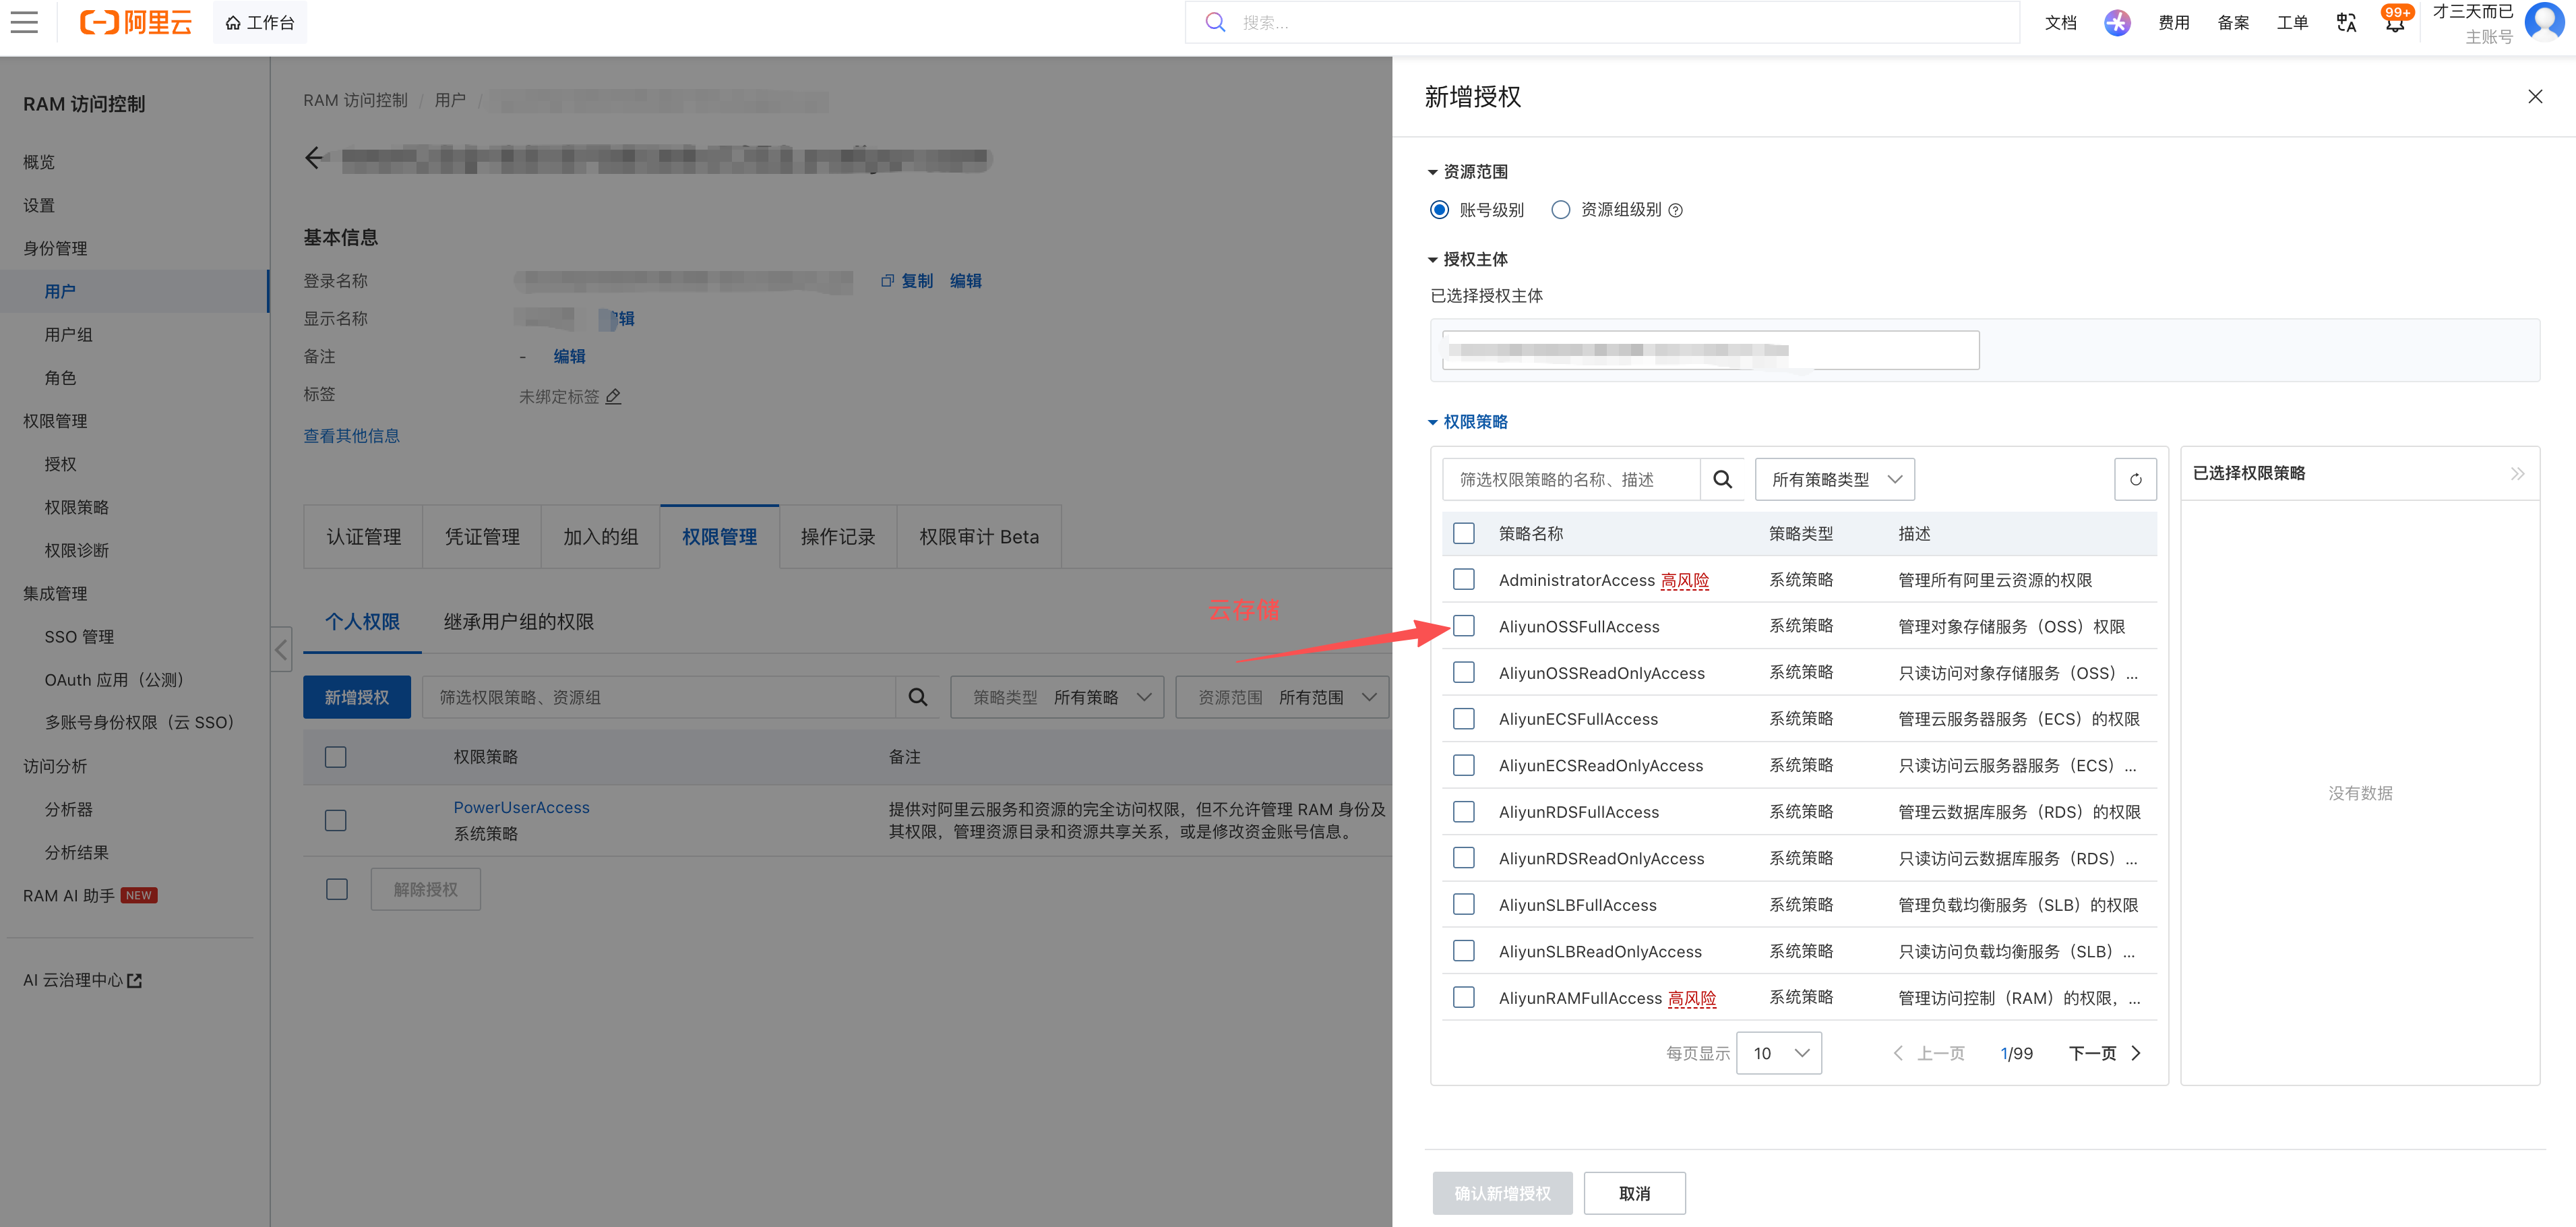Switch language with the translate icon
The height and width of the screenshot is (1227, 2576).
[x=2346, y=22]
